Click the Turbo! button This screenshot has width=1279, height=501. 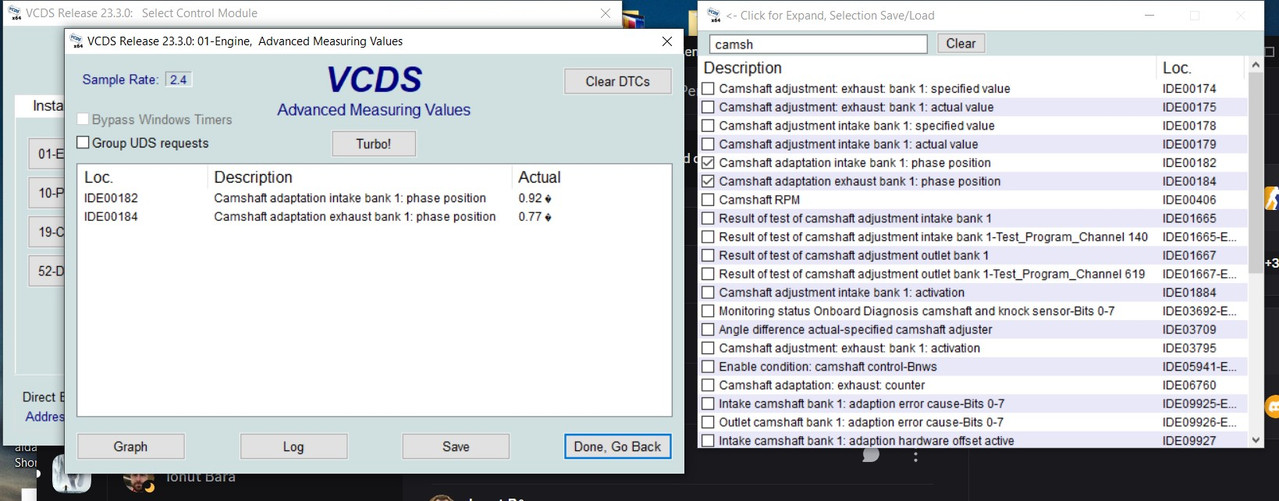pyautogui.click(x=373, y=144)
